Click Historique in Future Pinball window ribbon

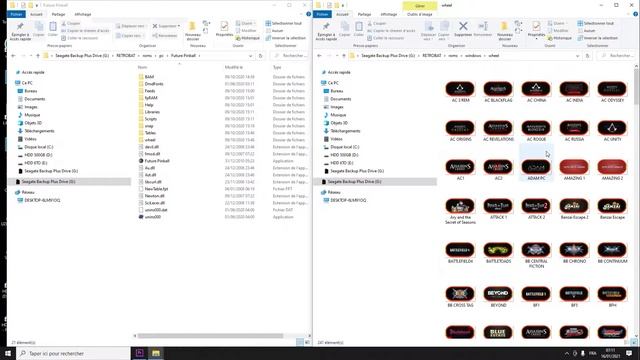pyautogui.click(x=247, y=38)
